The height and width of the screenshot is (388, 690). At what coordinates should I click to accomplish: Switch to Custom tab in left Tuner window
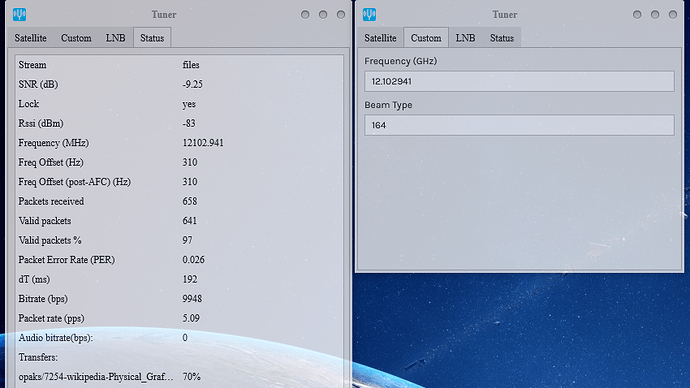coord(76,38)
